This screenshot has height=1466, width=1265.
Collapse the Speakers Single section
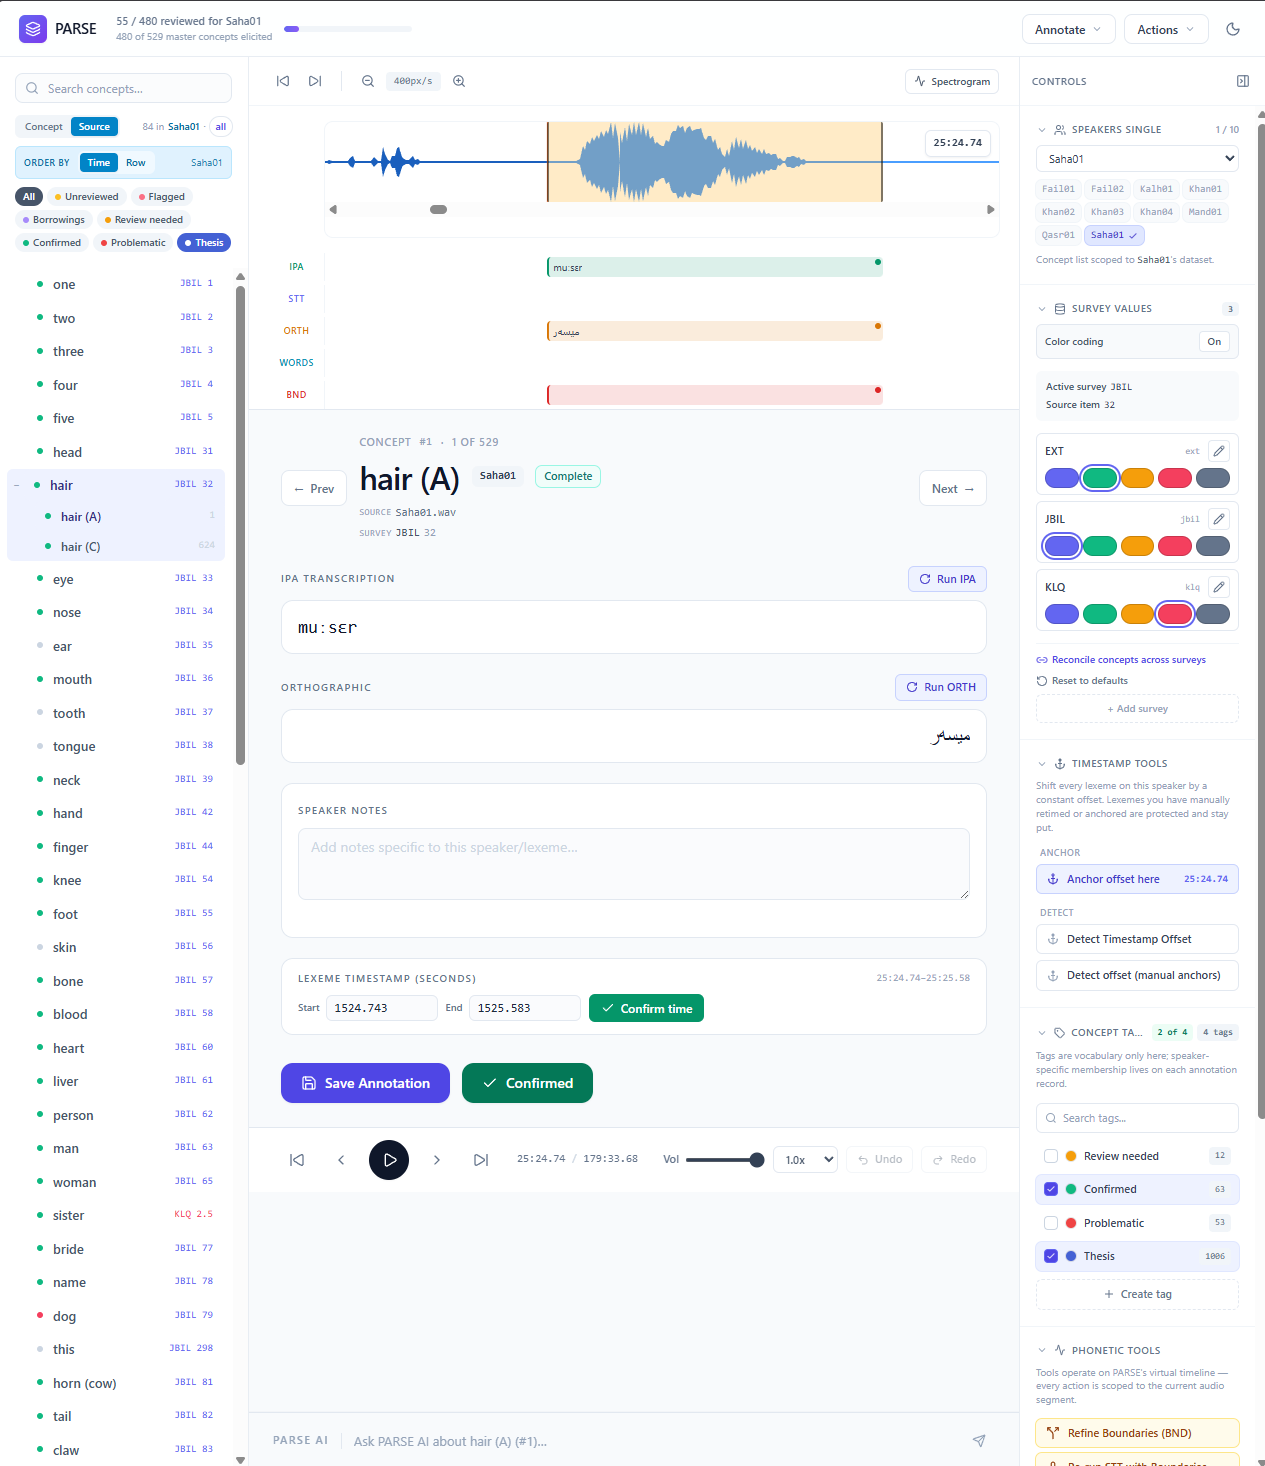click(x=1042, y=130)
